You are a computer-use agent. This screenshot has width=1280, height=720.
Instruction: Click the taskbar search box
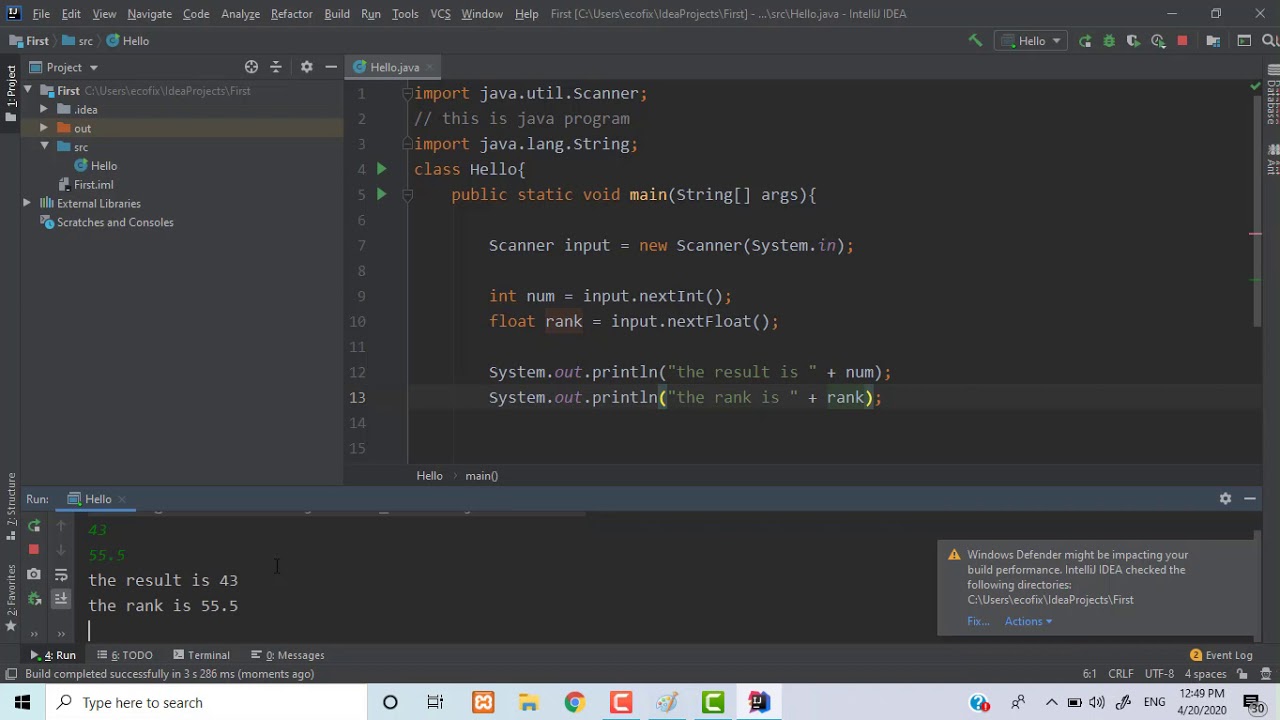coord(205,702)
